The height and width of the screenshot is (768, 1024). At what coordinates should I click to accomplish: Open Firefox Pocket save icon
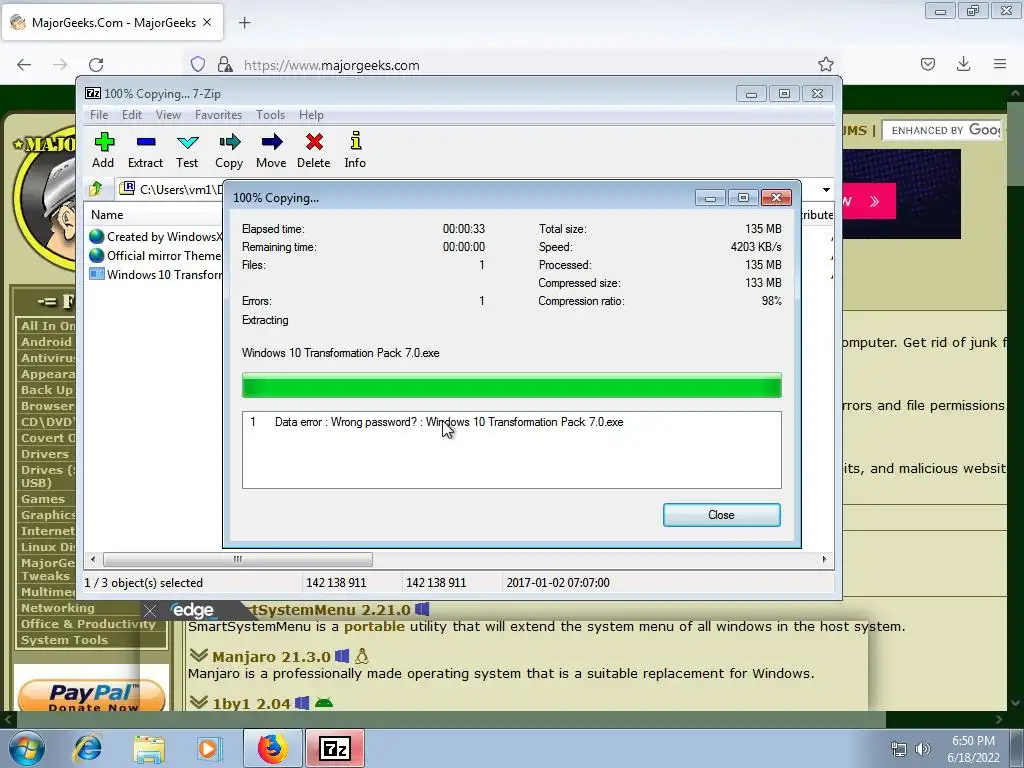coord(928,64)
